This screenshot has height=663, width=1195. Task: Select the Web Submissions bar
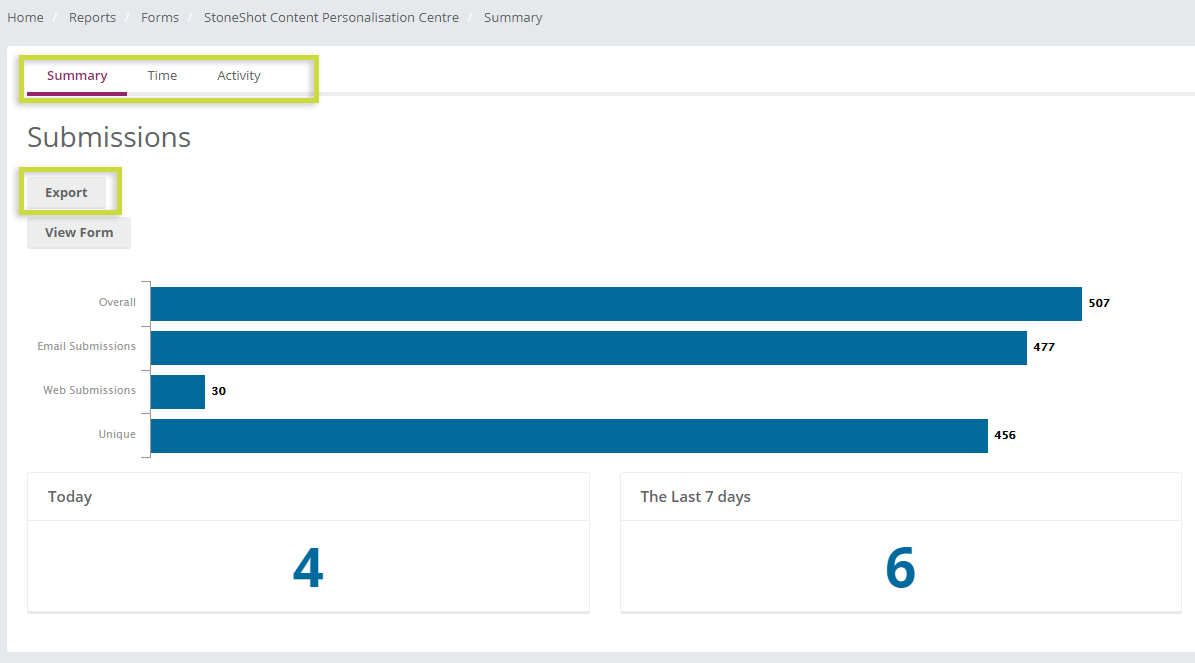[178, 392]
